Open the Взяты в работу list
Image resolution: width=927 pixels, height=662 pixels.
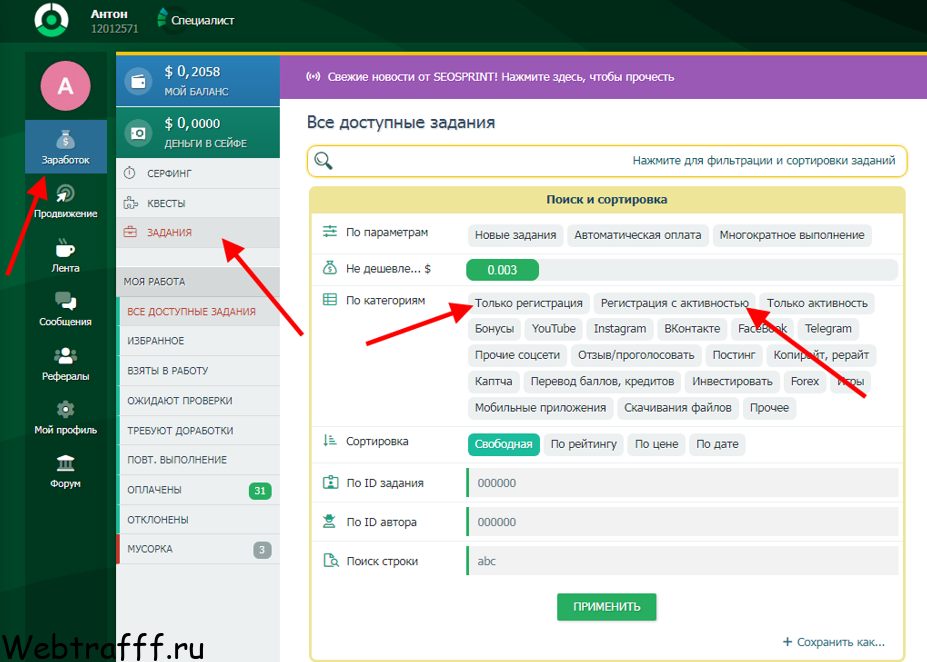pos(199,371)
